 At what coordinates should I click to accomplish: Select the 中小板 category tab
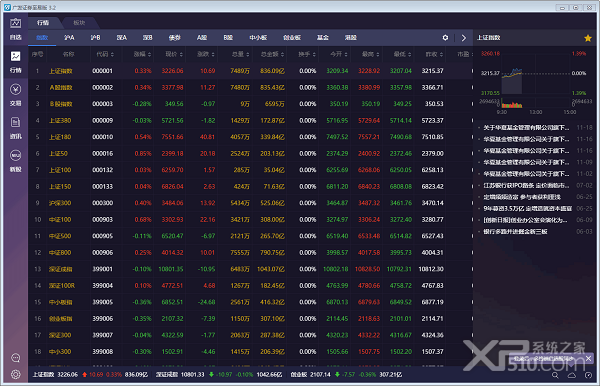(258, 37)
